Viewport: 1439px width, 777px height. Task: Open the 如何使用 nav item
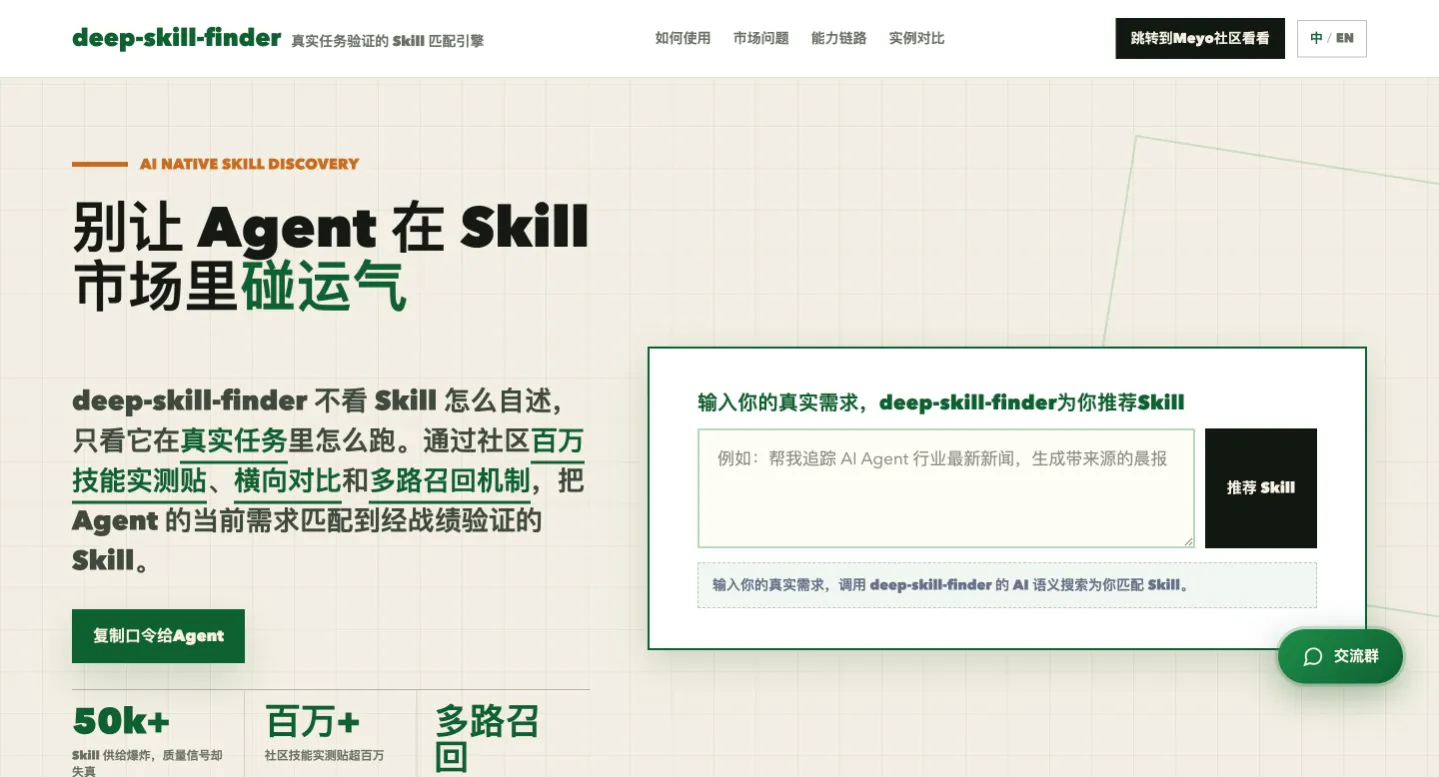(683, 38)
